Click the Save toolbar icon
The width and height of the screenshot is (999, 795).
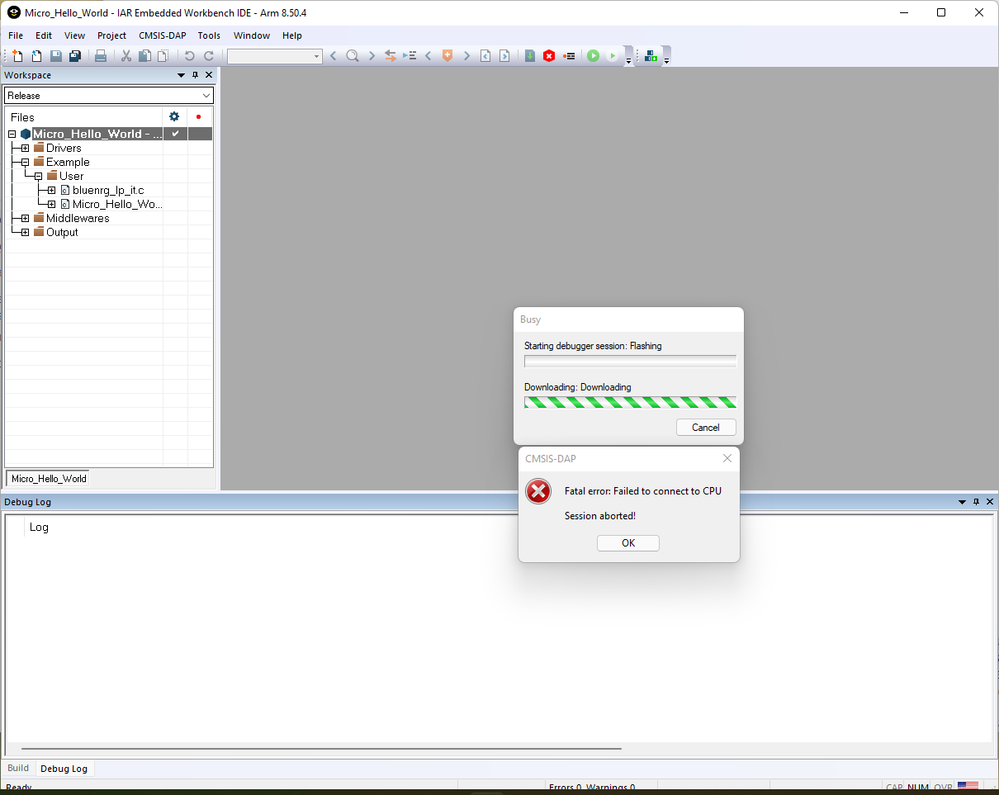pos(56,56)
